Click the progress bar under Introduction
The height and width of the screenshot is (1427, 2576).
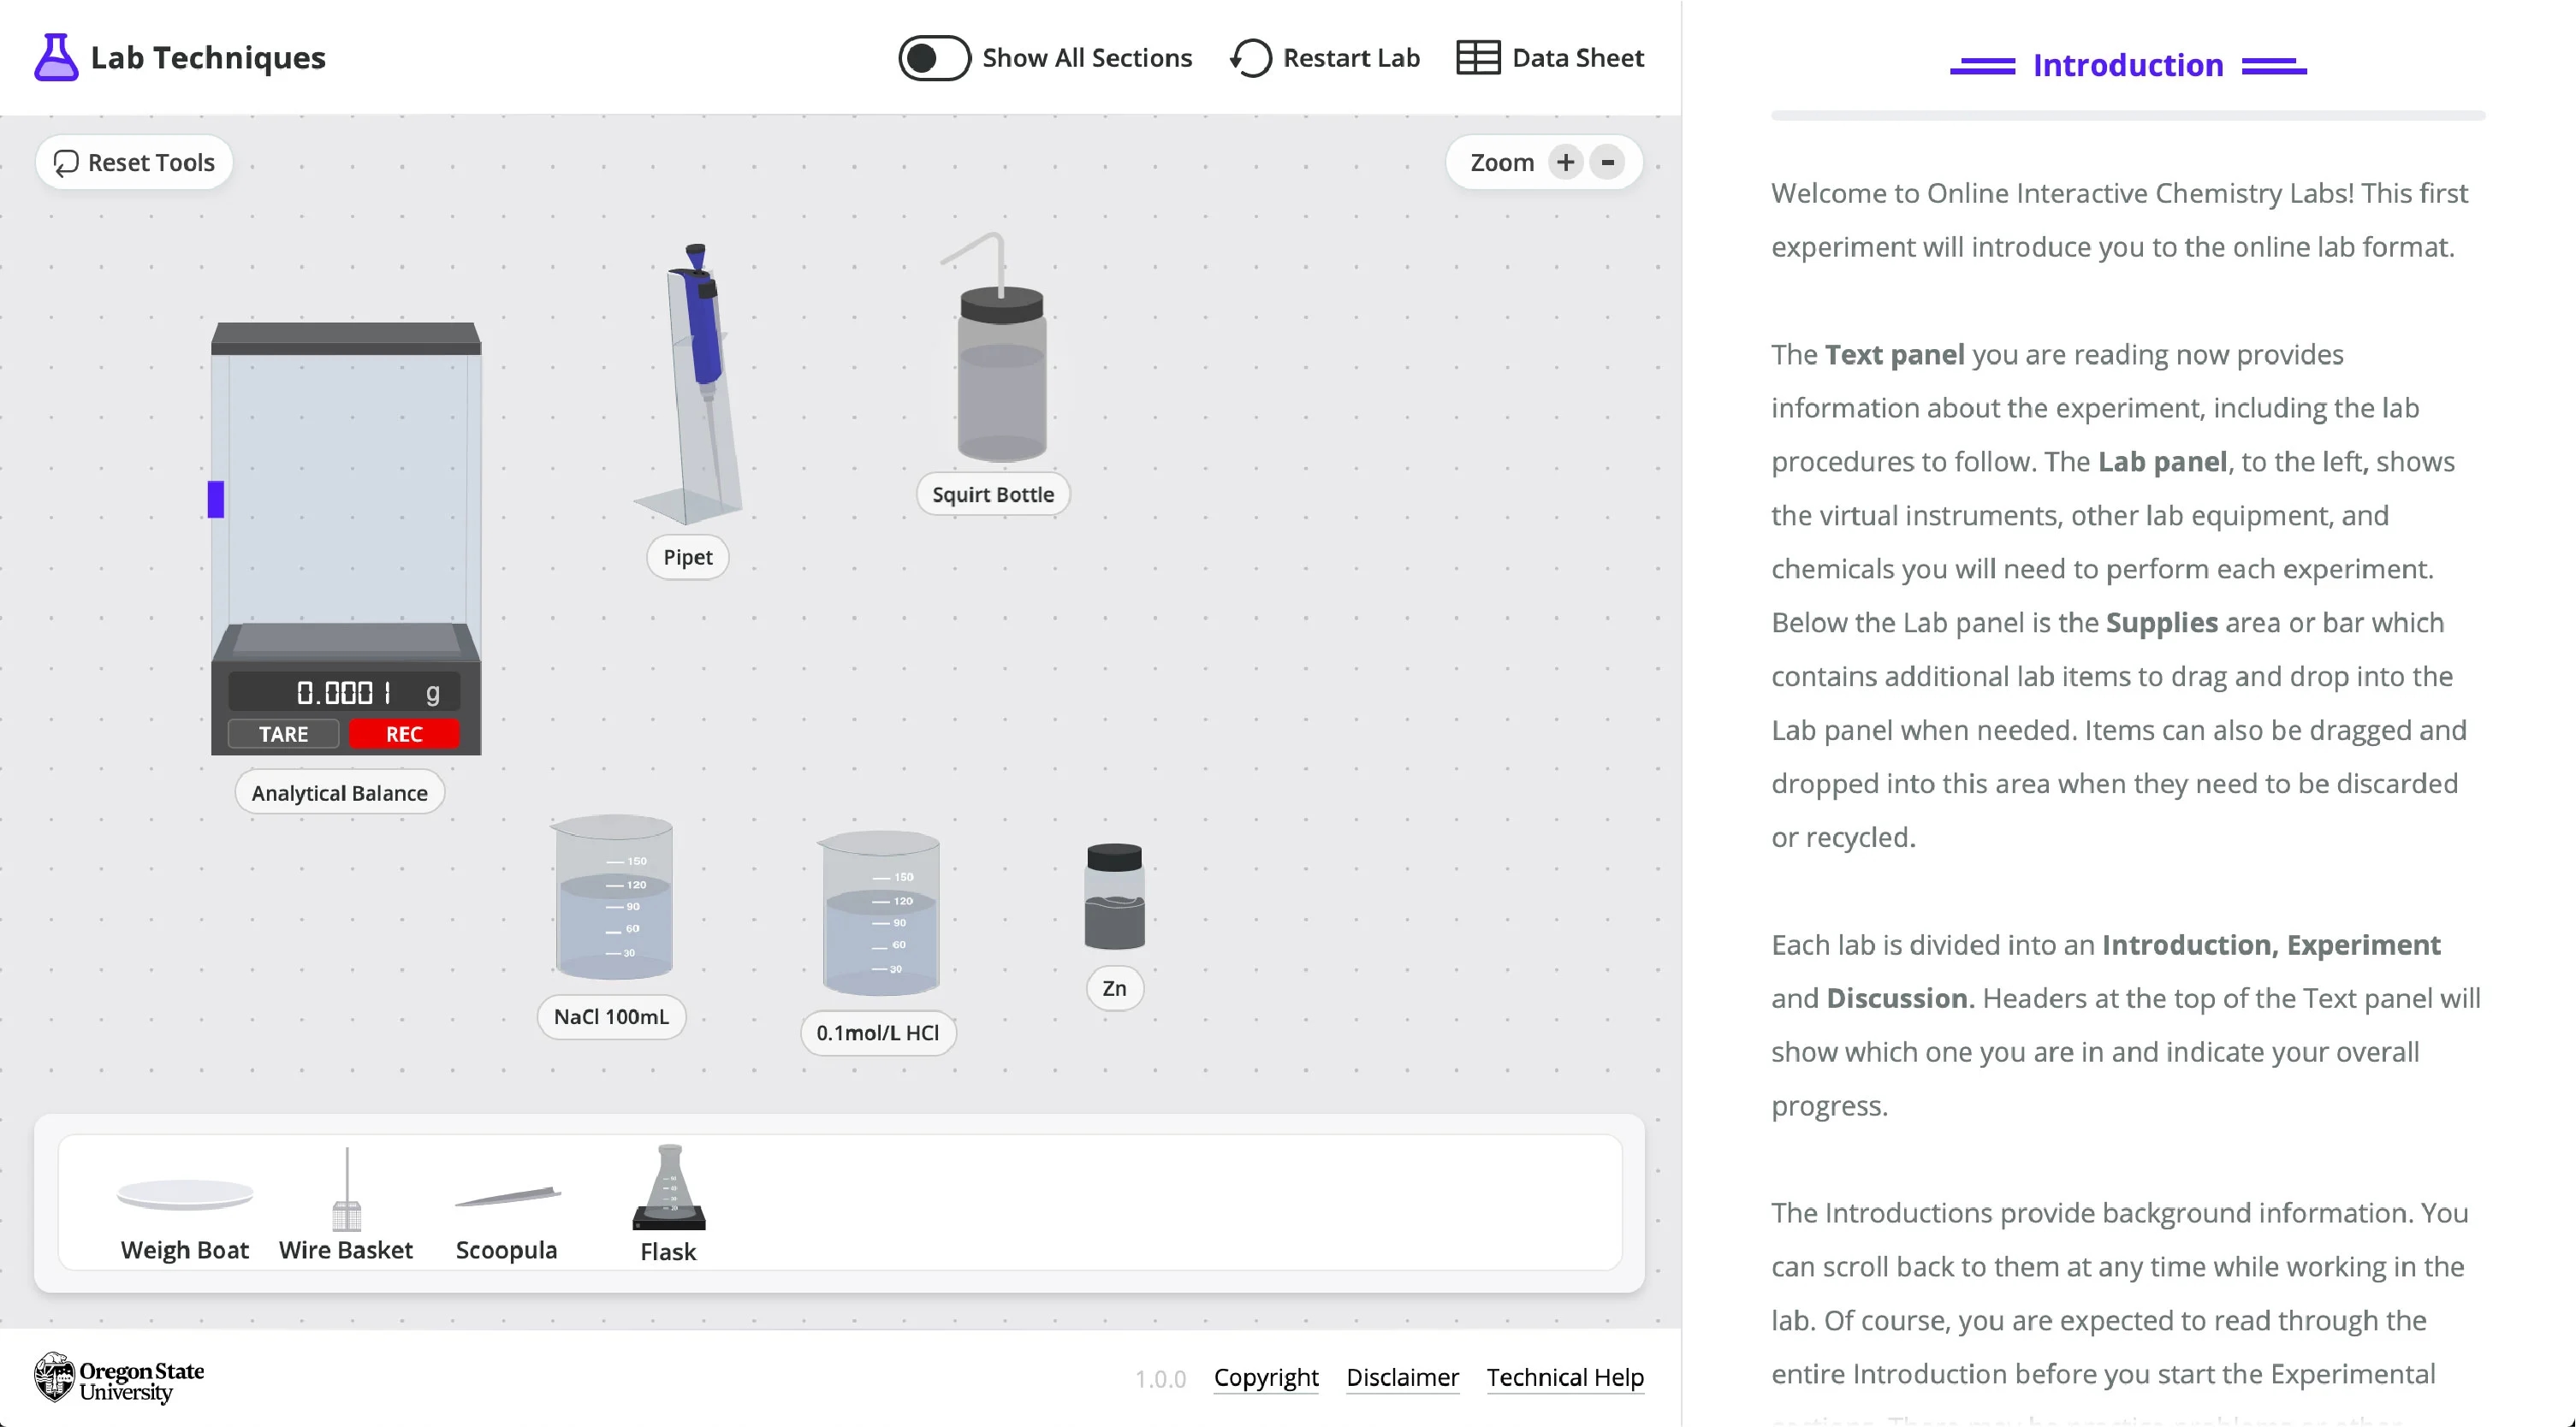pyautogui.click(x=2128, y=116)
